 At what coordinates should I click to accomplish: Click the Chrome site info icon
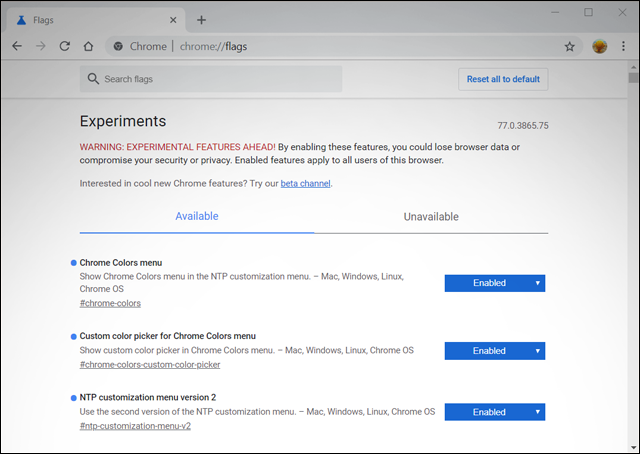click(118, 47)
